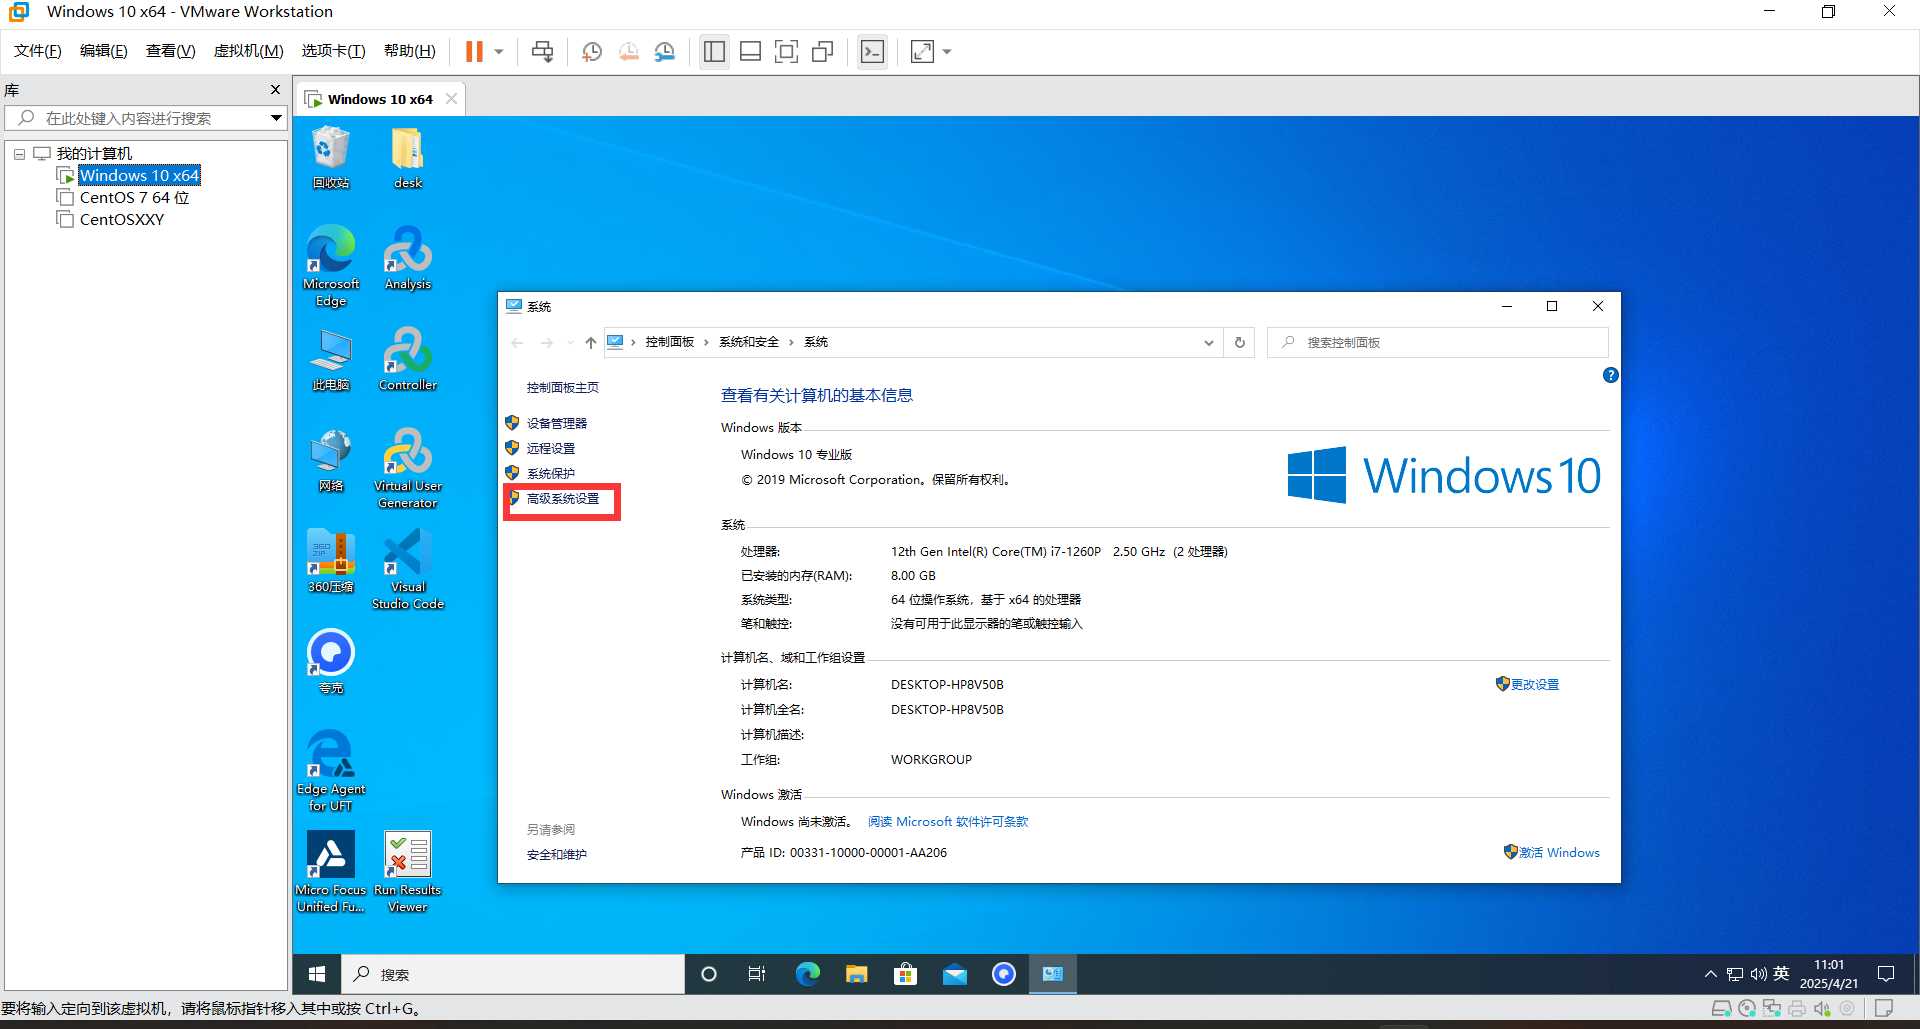Screen dimensions: 1920x1029
Task: Click the Send Ctrl+Alt+Del toolbar icon
Action: tap(543, 51)
